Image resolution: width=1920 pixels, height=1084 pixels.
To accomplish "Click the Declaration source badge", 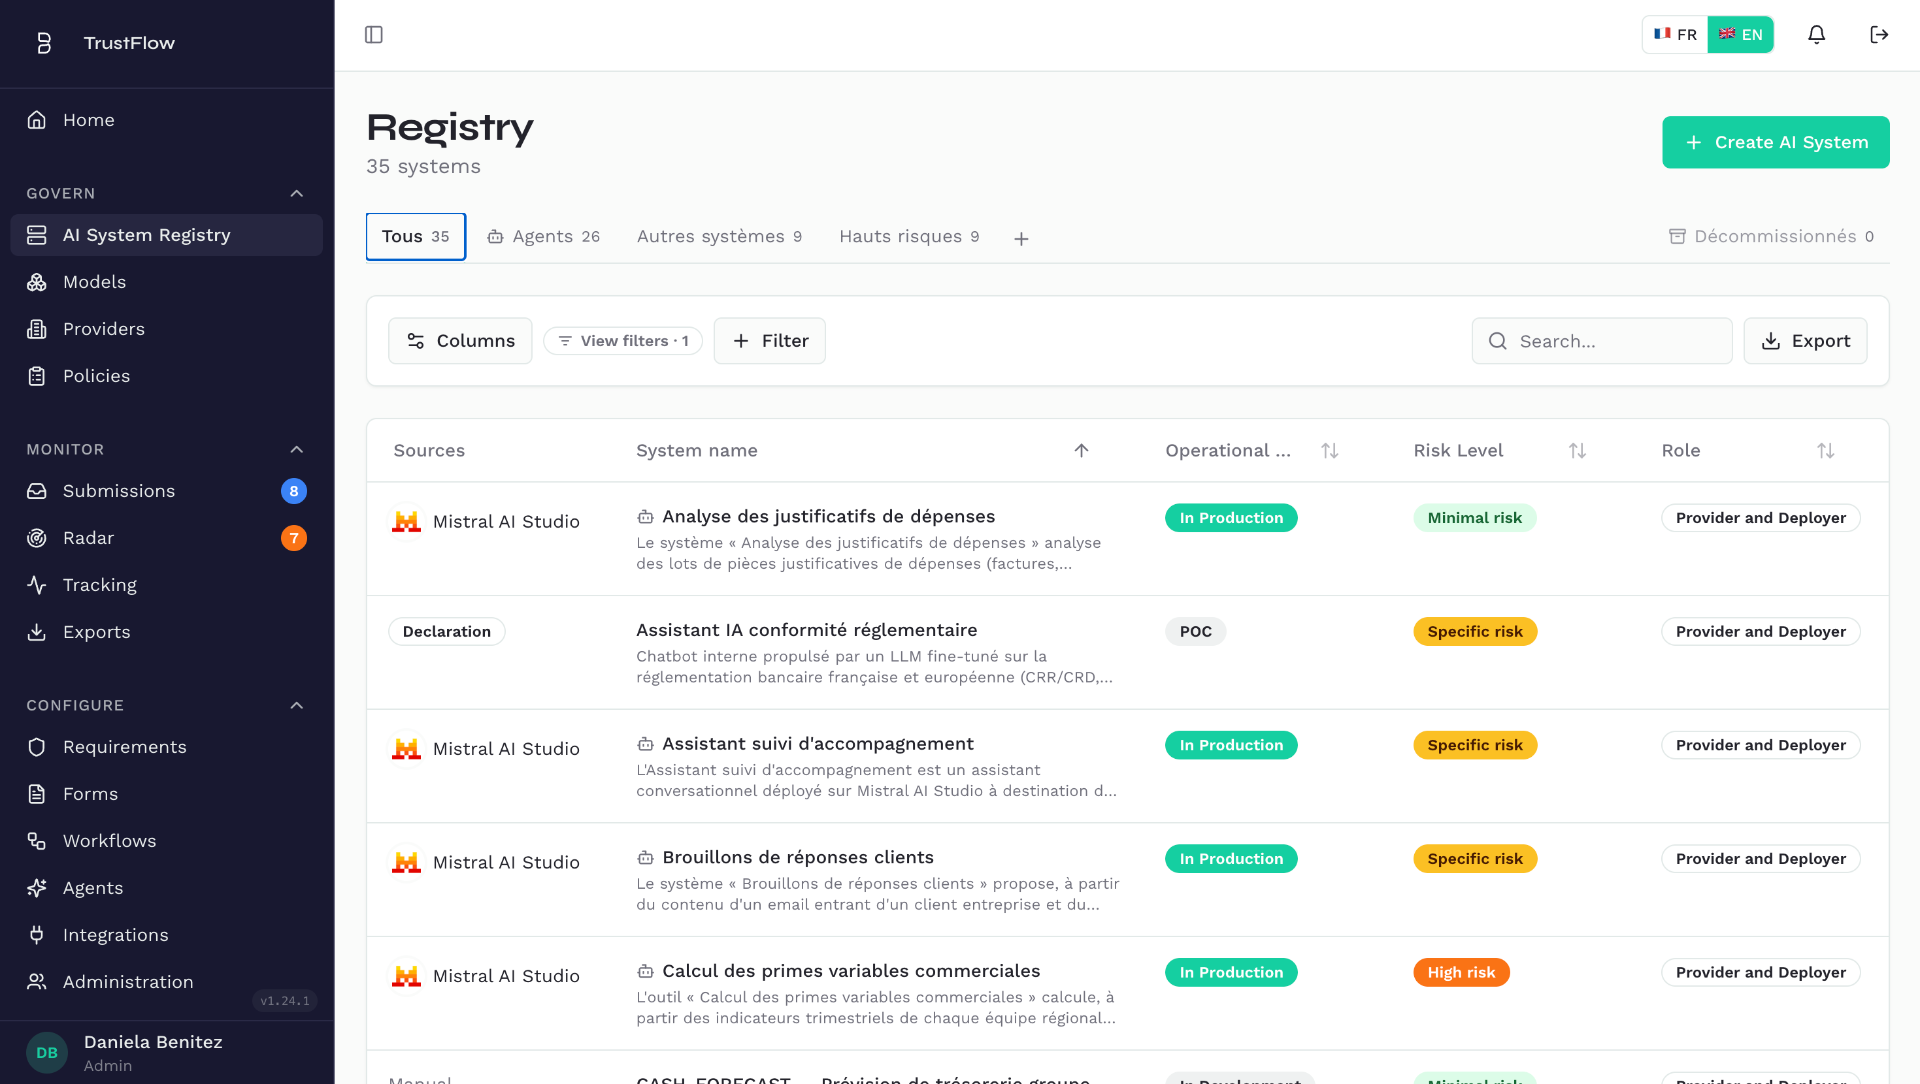I will 447,632.
